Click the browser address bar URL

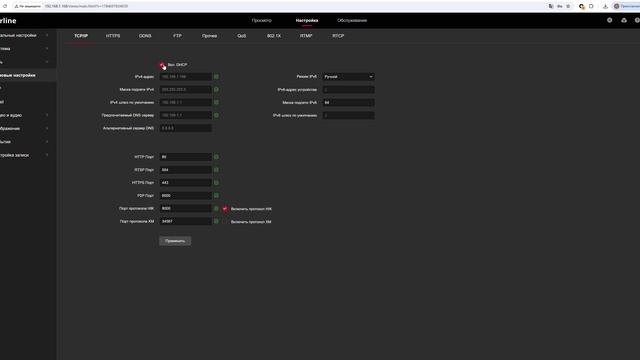pyautogui.click(x=86, y=6)
